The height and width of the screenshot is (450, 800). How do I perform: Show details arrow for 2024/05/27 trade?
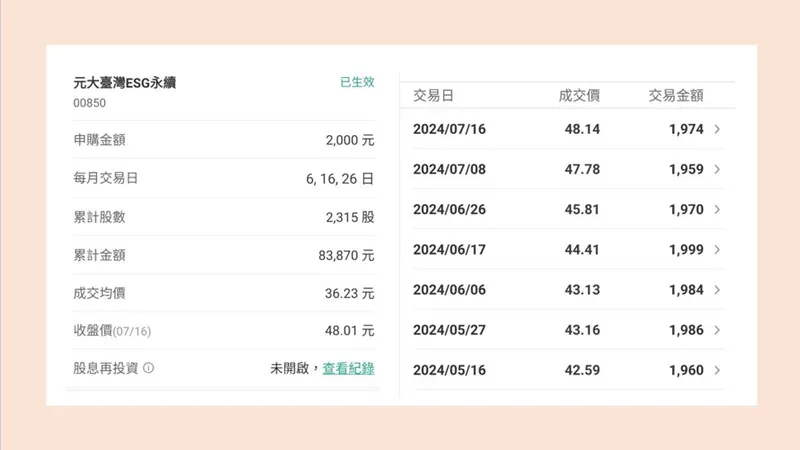(718, 330)
